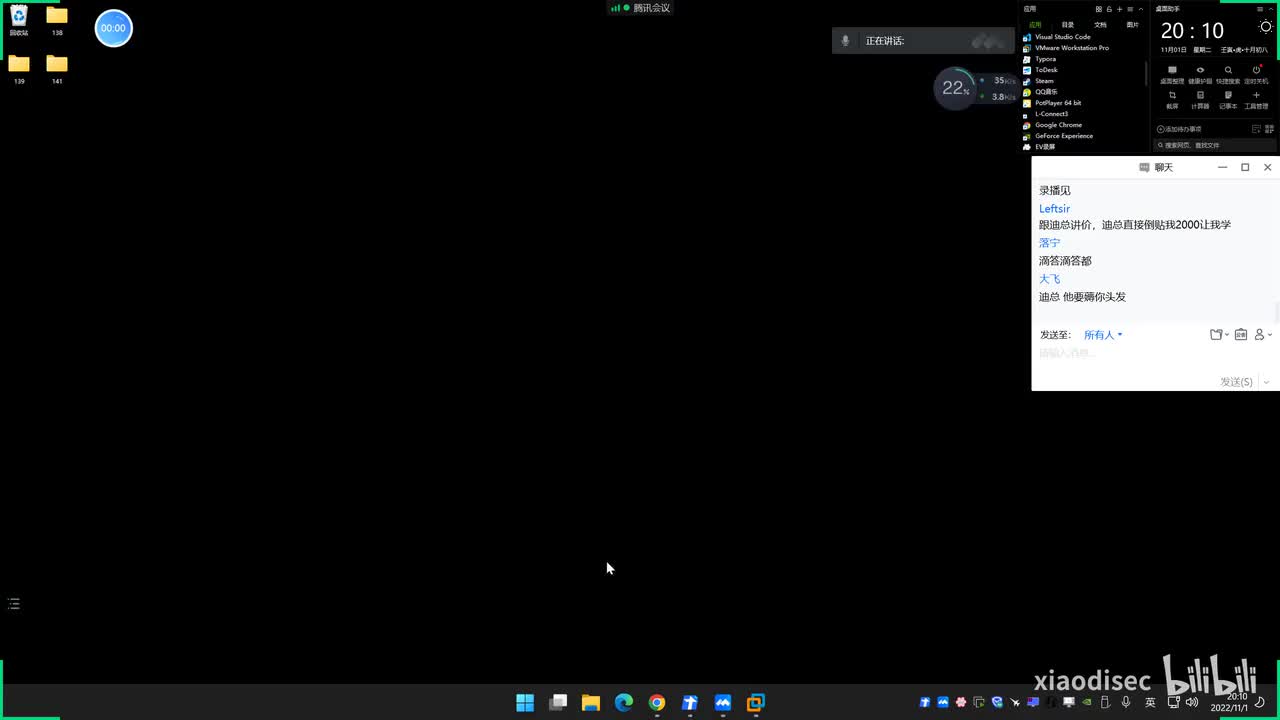Switch to the 应用 tab in launcher panel
Screen dimensions: 1280x720
[x=1035, y=24]
